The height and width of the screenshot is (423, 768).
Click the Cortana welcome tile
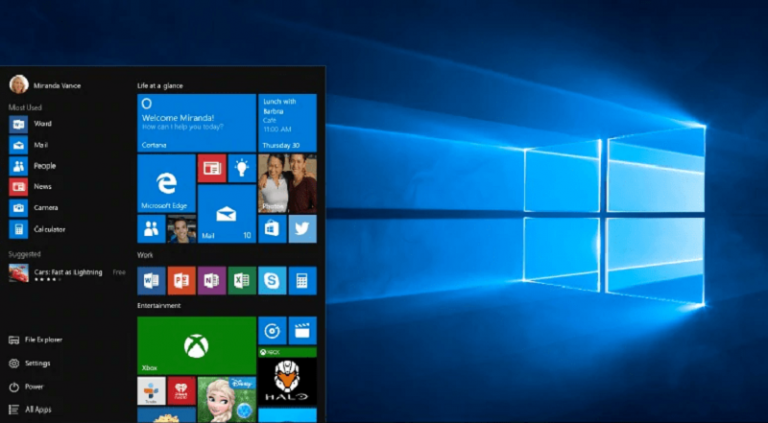tap(196, 122)
